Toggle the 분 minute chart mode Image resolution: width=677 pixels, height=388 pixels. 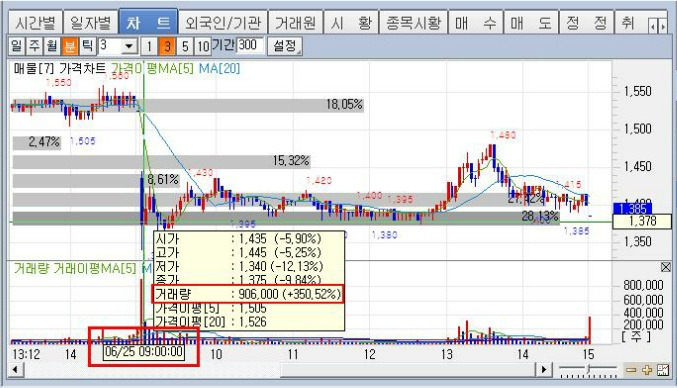pos(70,46)
